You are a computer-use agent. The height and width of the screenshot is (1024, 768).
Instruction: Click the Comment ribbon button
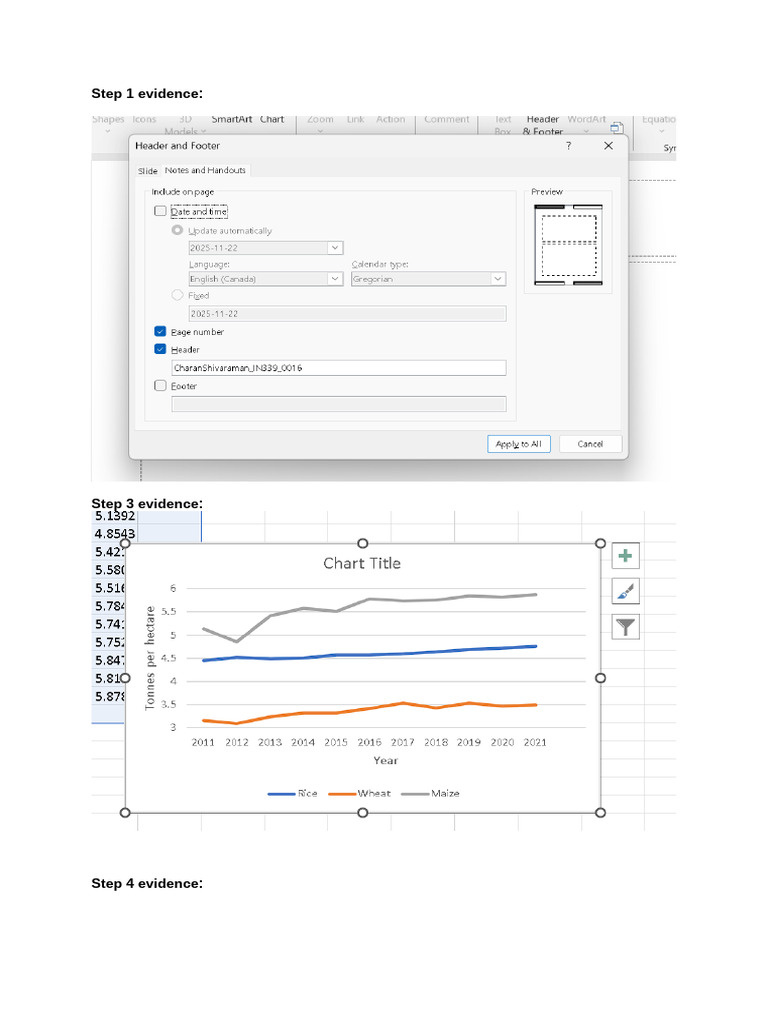[447, 120]
